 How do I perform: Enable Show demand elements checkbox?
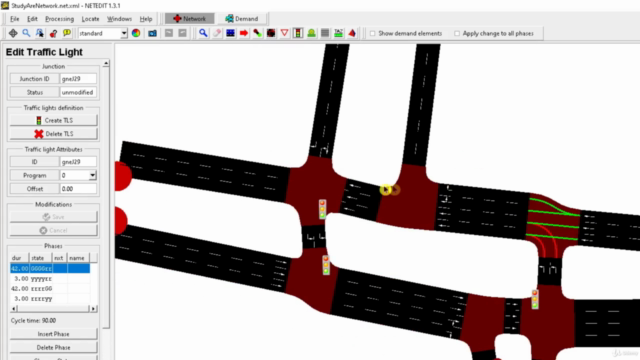click(373, 33)
